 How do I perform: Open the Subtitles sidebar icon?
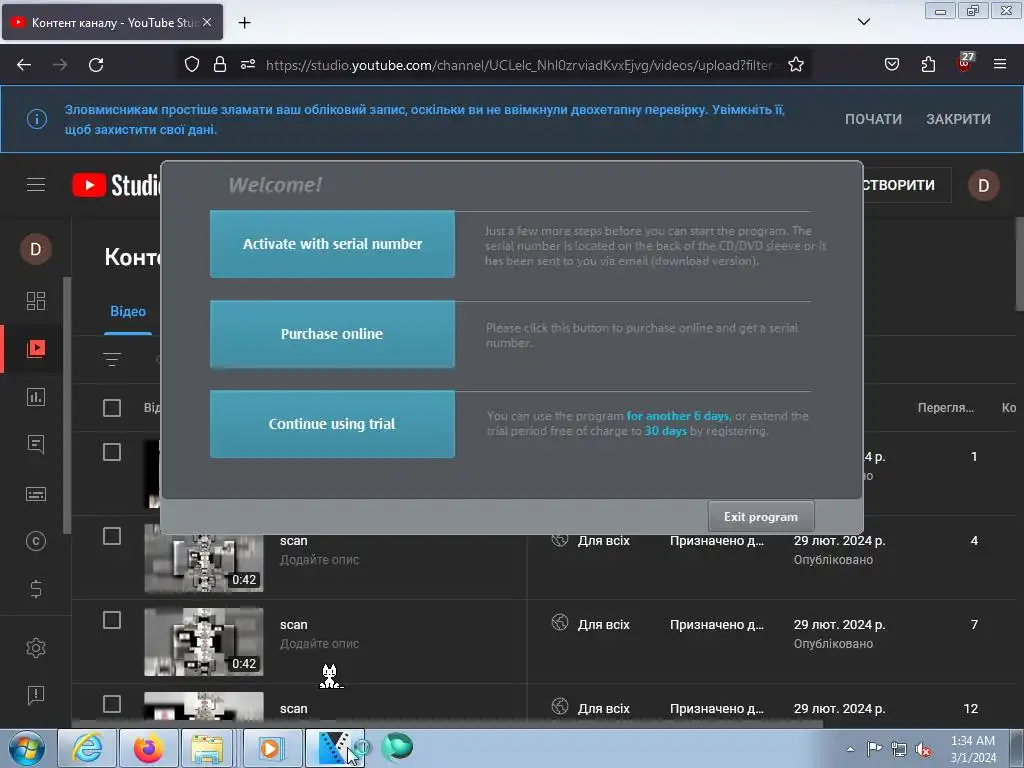pyautogui.click(x=36, y=494)
